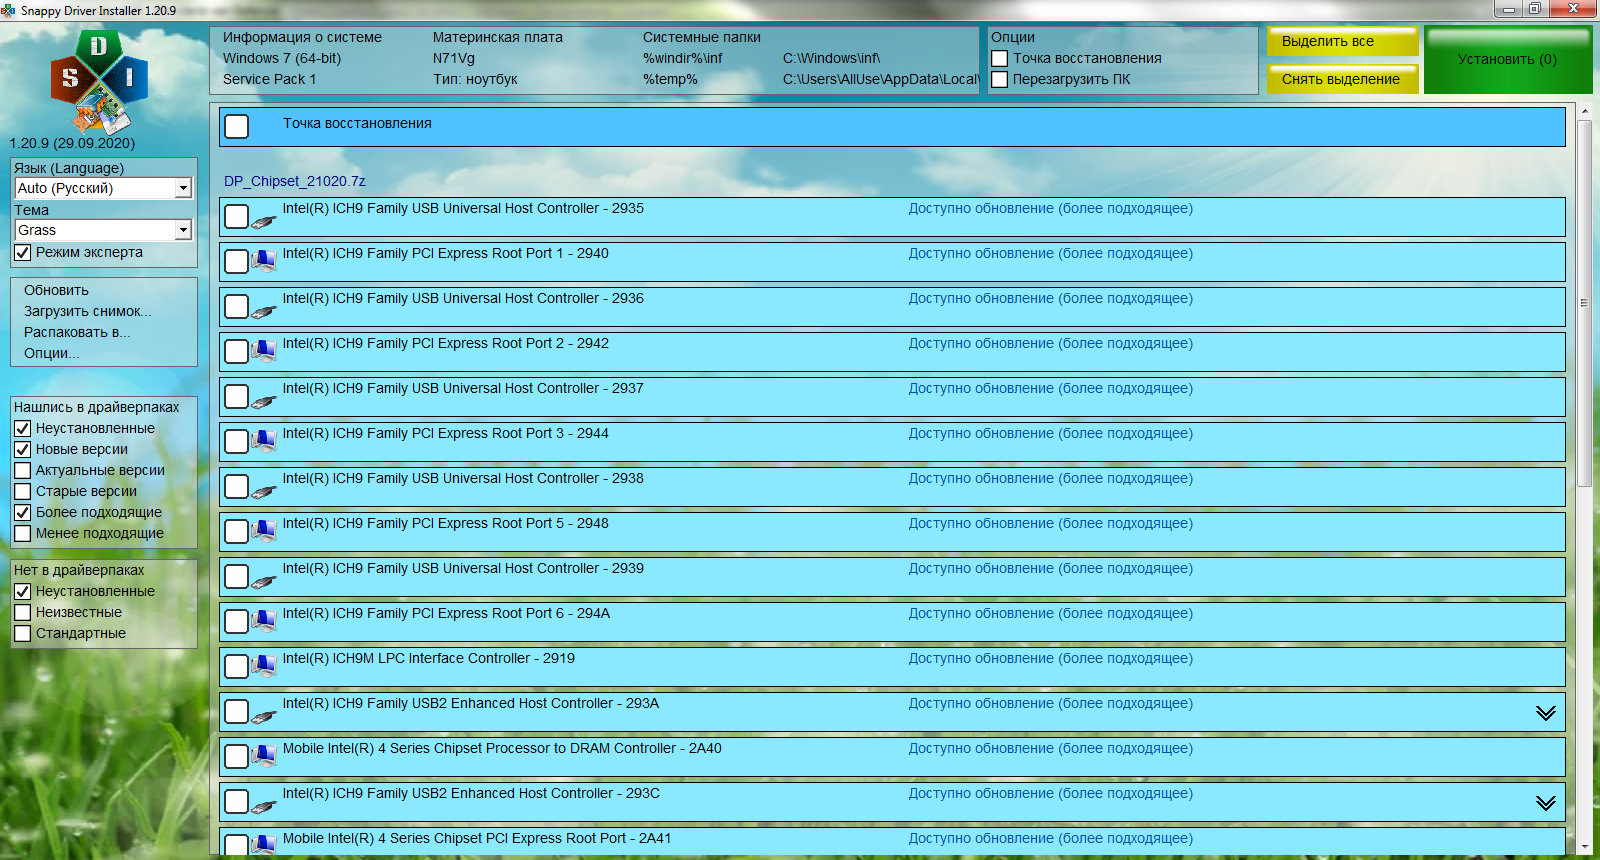Select the Universal Host Controller 2937 checkbox
Screen dimensions: 1600x860
point(237,397)
